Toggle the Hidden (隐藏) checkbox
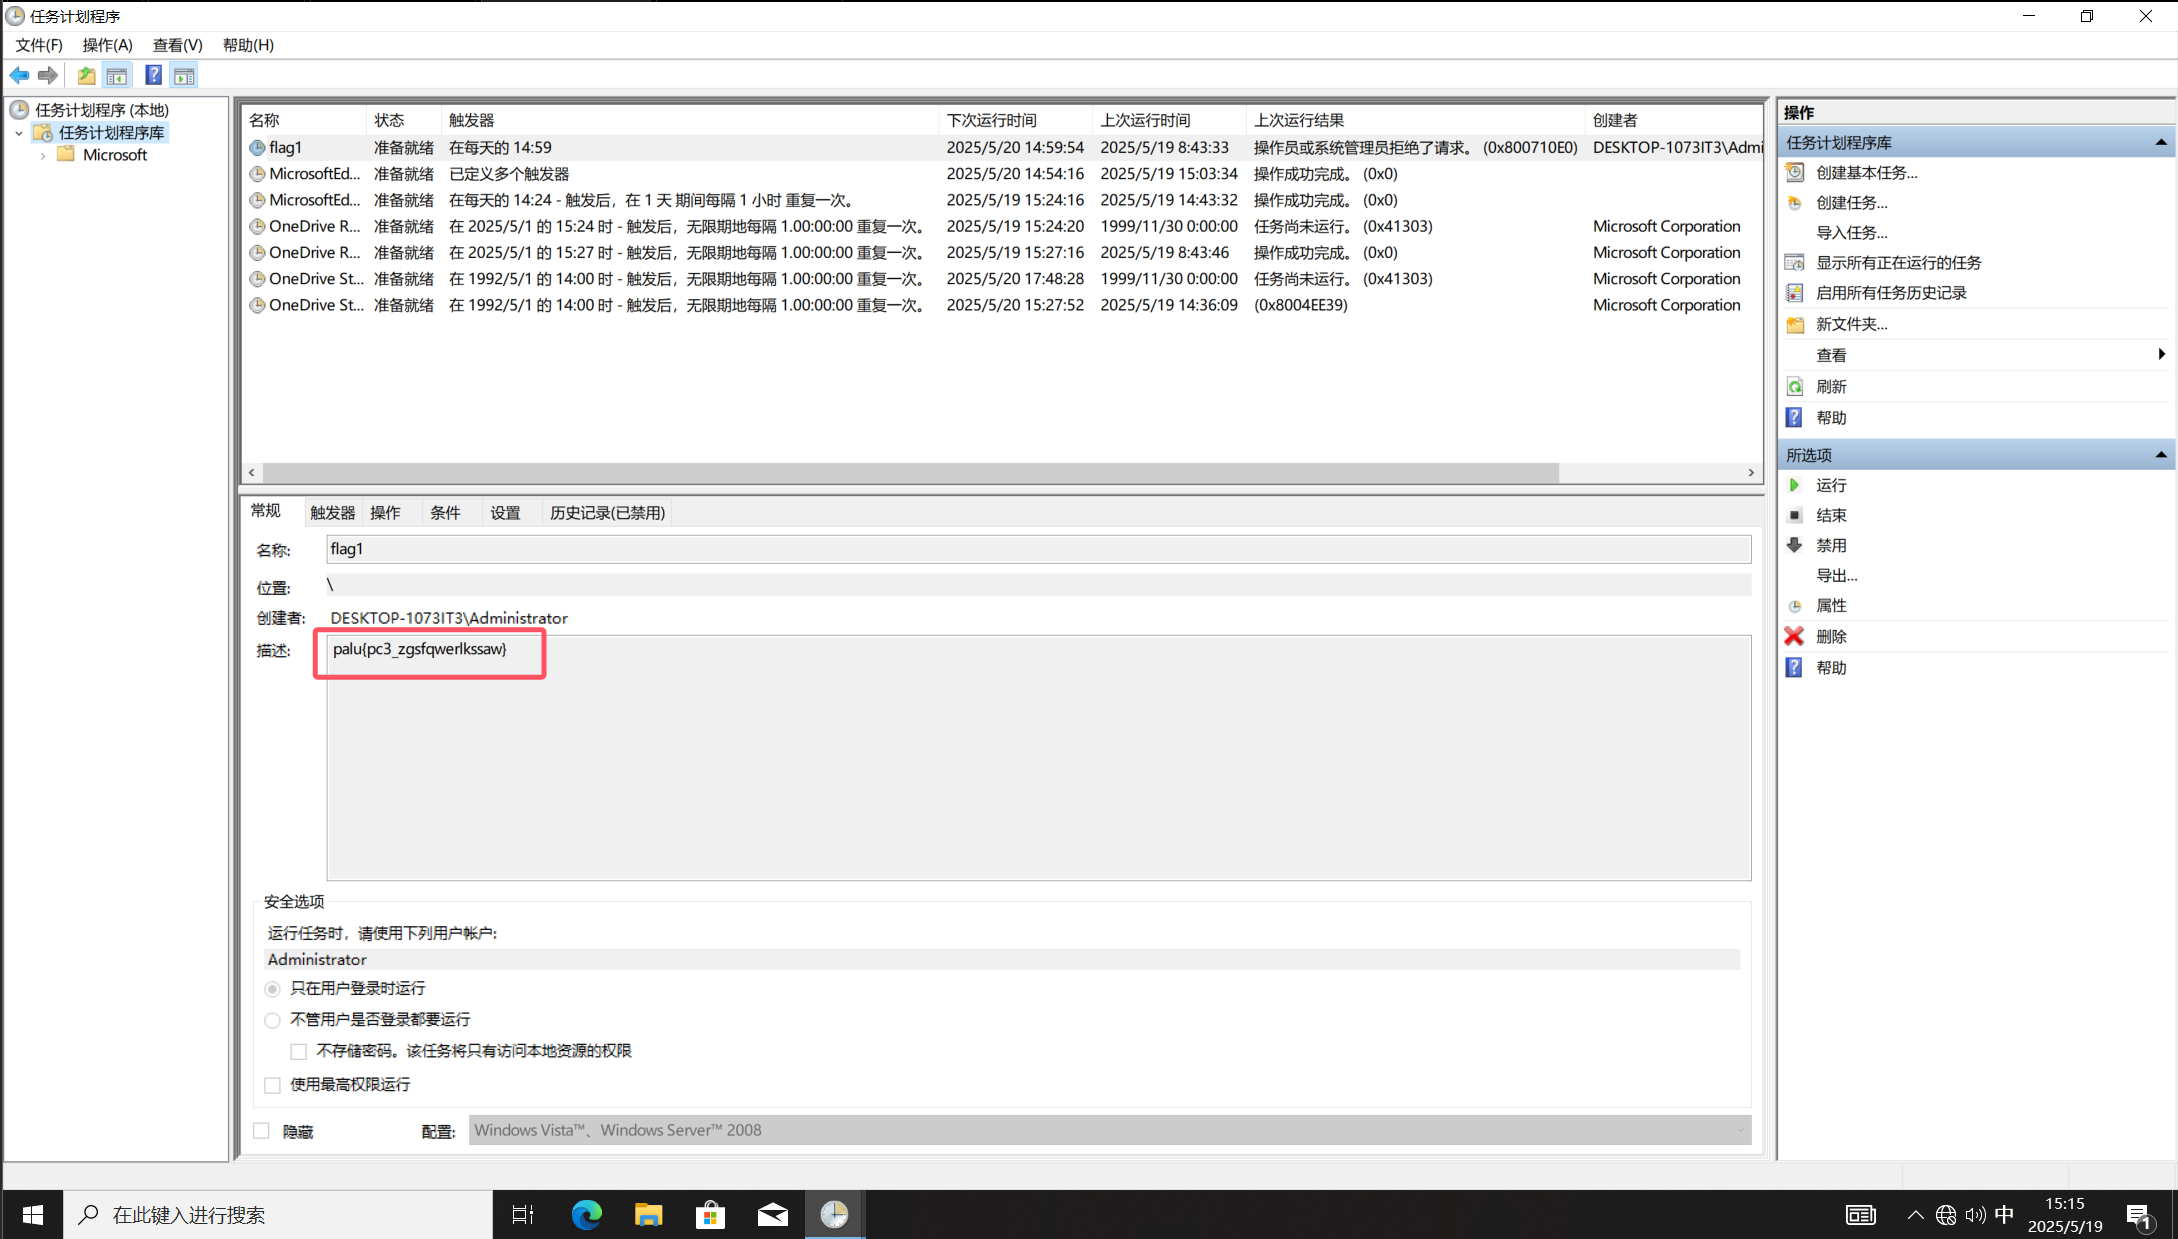 coord(262,1131)
